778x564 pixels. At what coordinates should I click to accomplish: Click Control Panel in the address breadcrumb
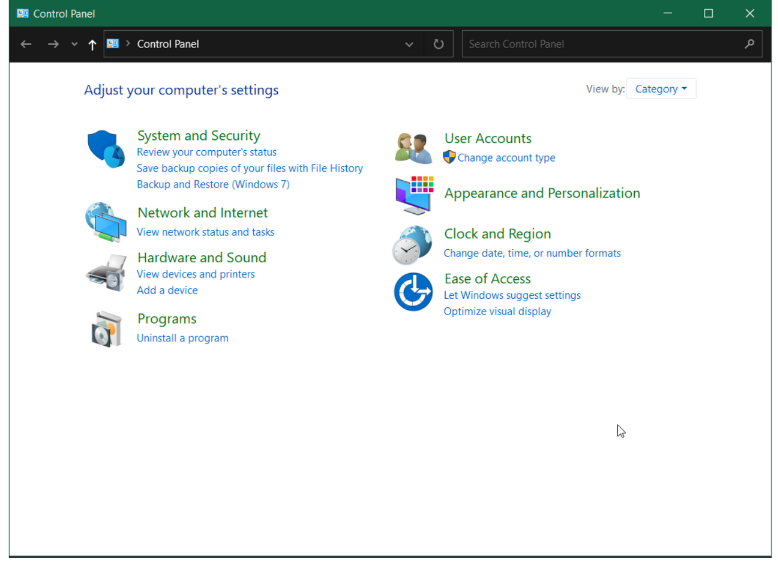point(168,44)
